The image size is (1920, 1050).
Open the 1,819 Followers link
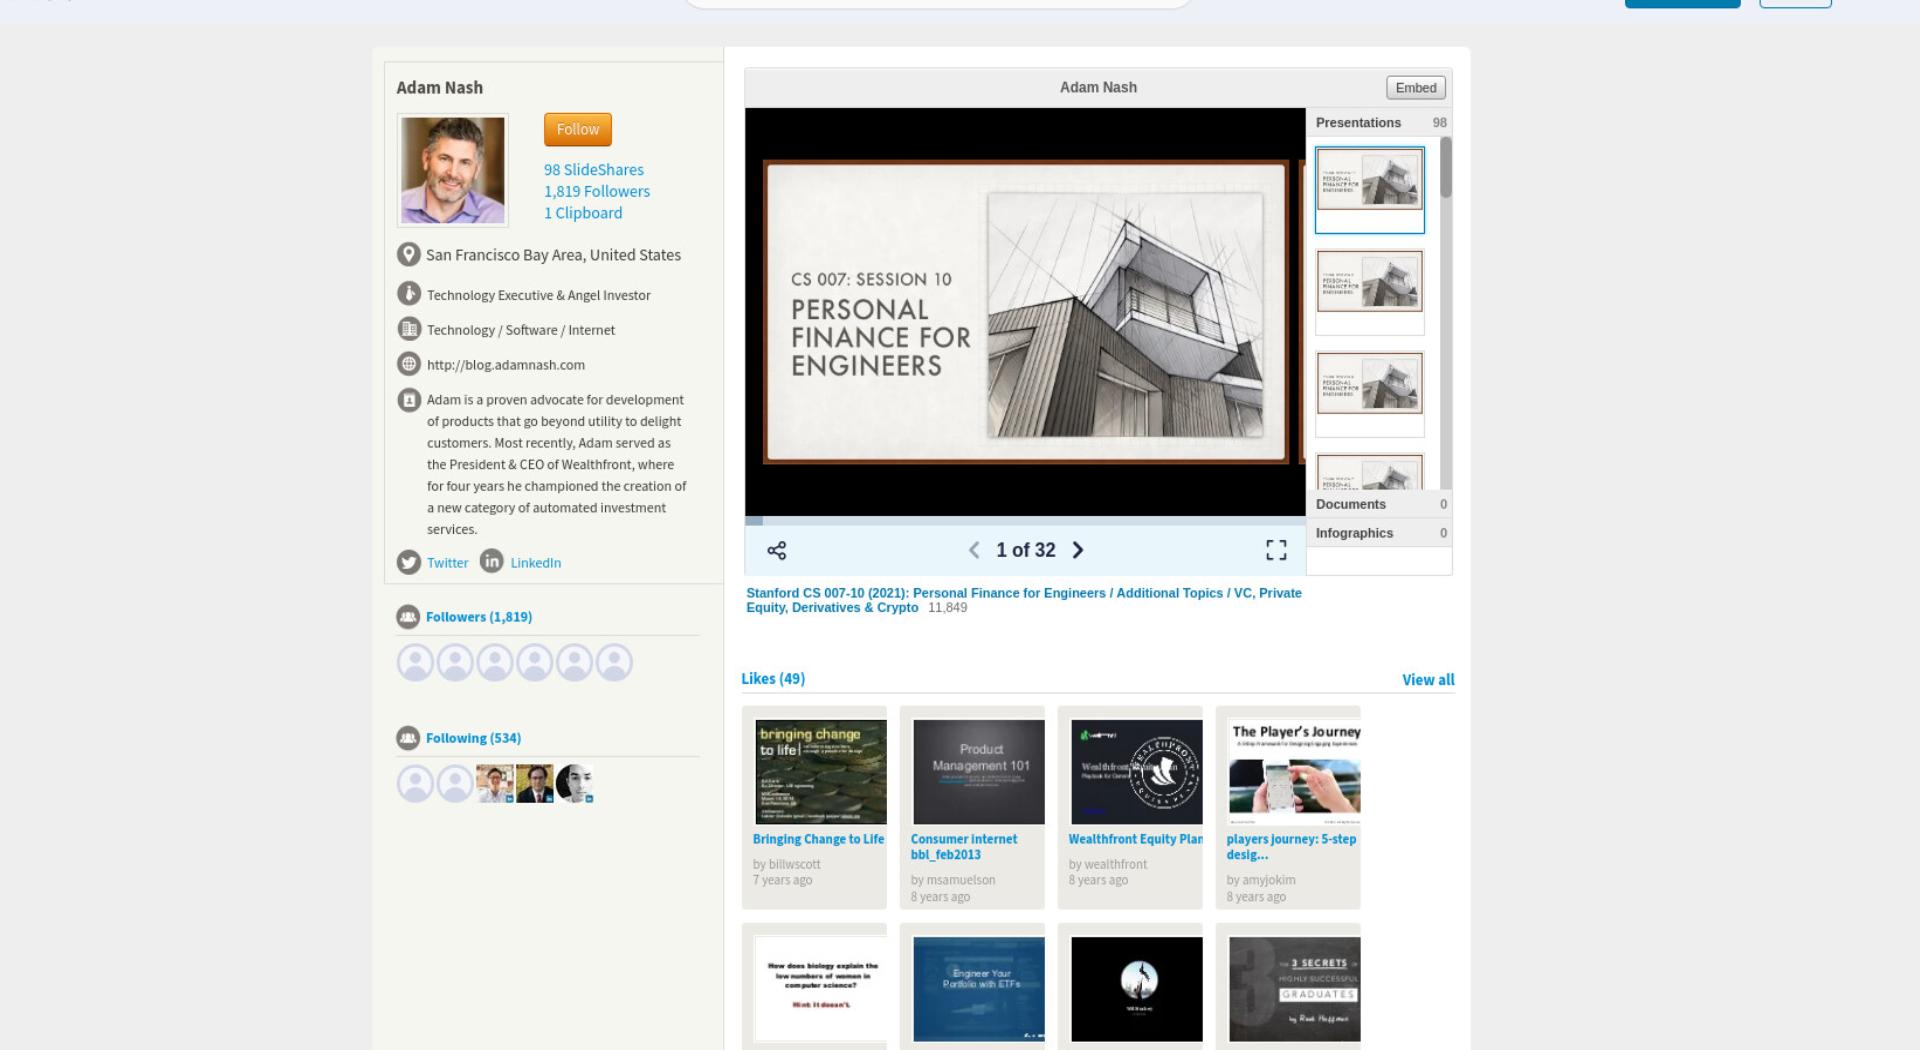[x=597, y=191]
